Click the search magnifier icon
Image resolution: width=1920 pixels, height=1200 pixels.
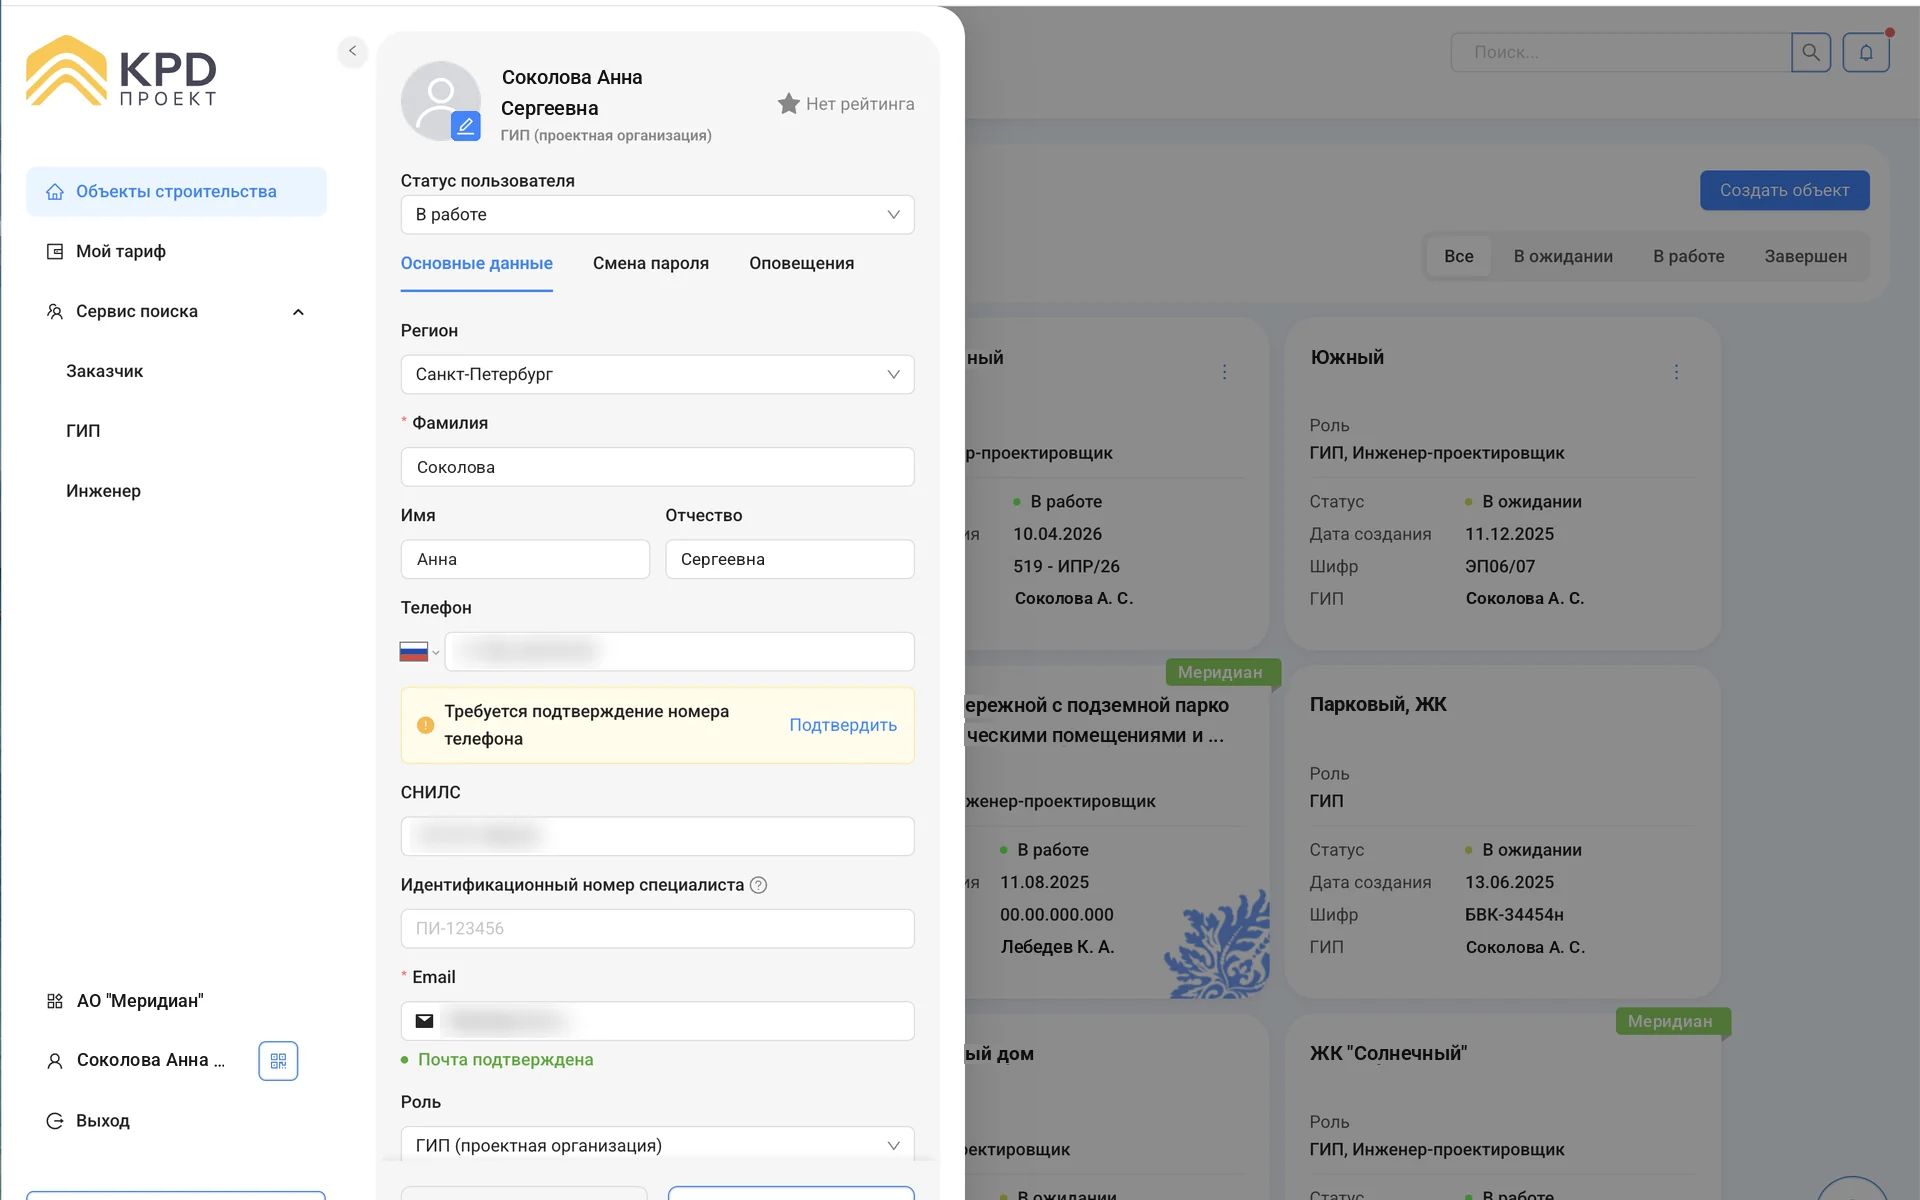[x=1811, y=52]
